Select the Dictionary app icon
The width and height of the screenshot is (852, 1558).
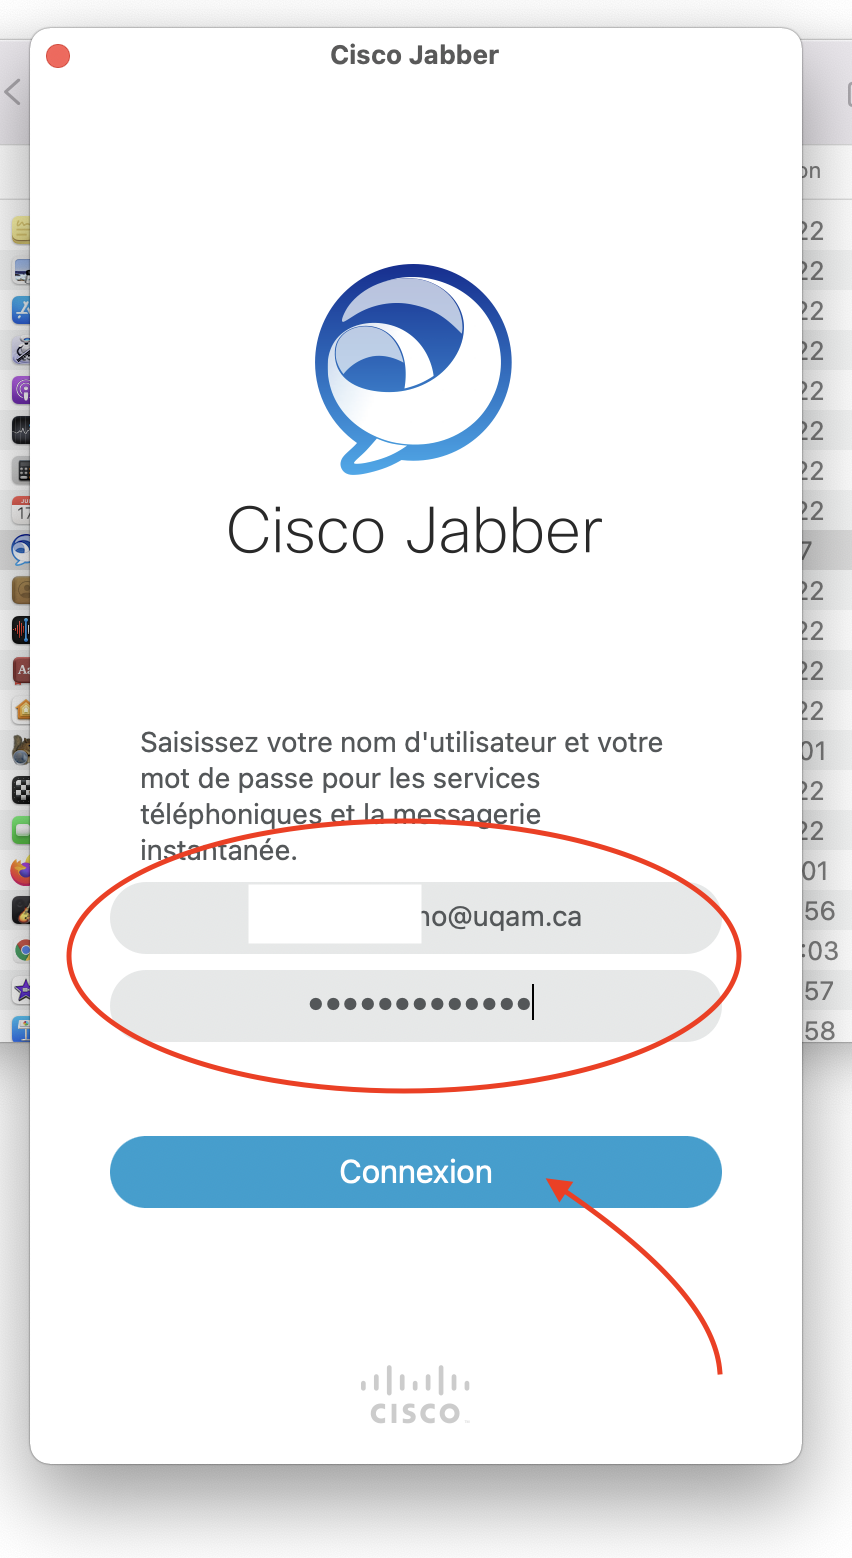(x=21, y=670)
